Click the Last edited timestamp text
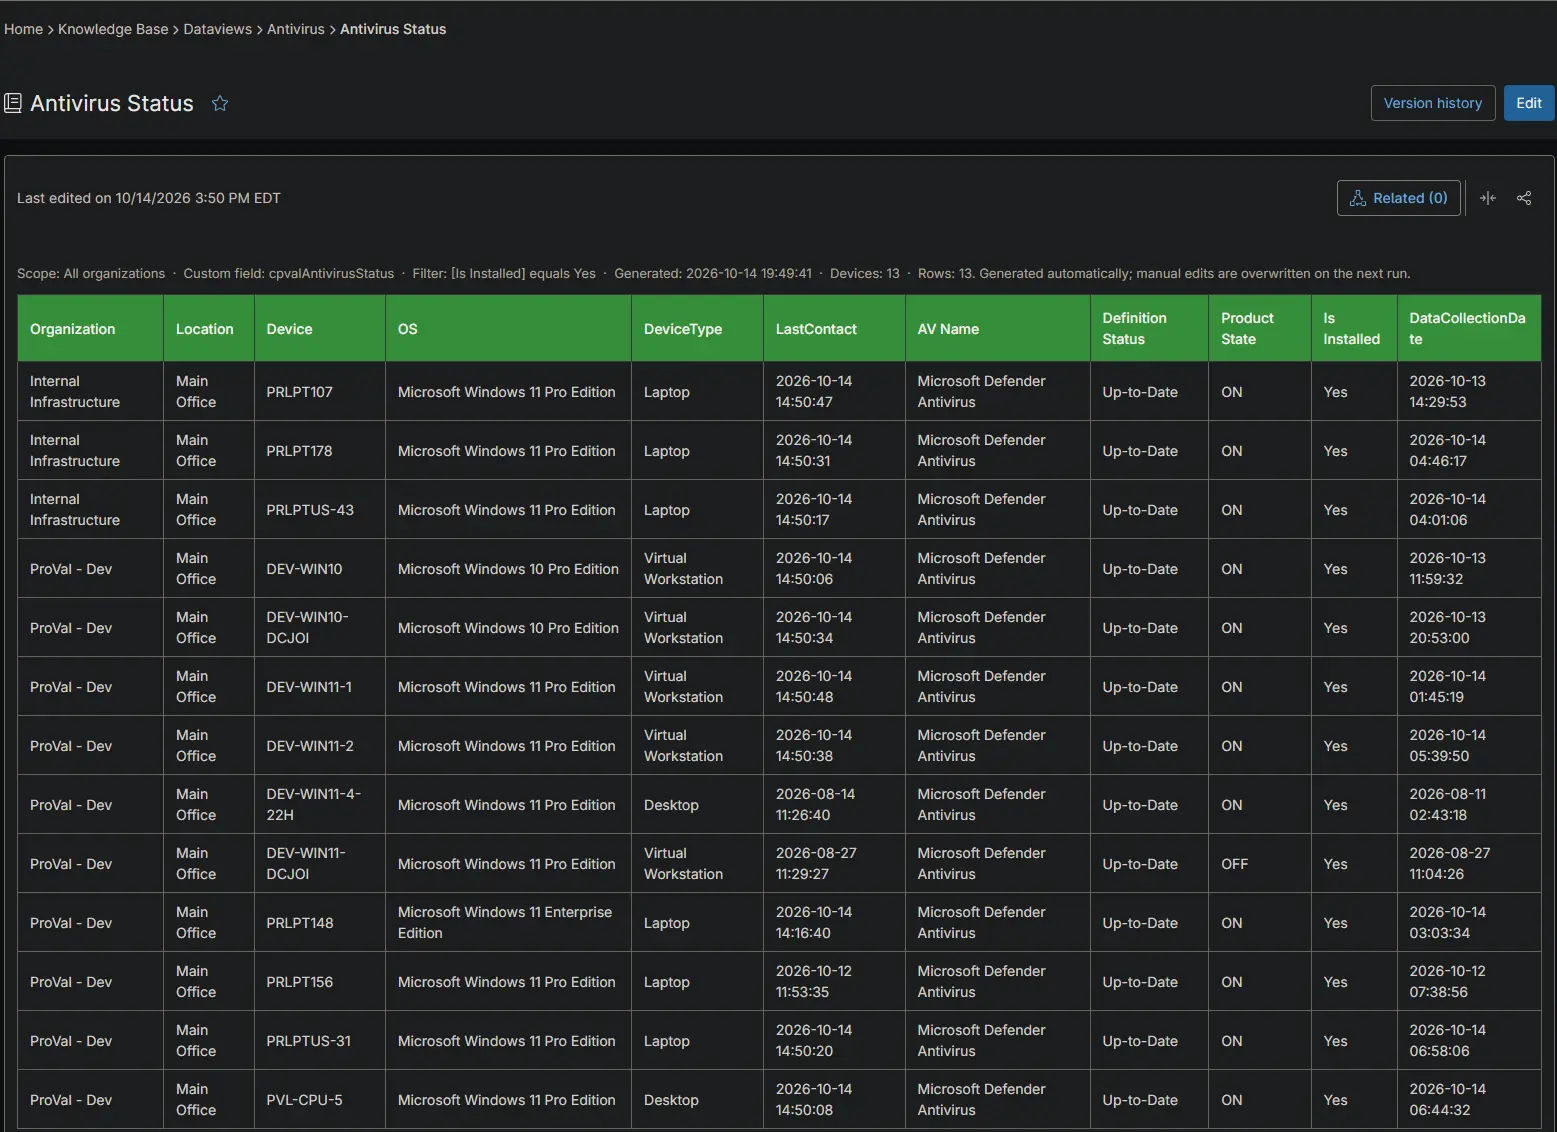Screen dimensions: 1557x1132 149,198
